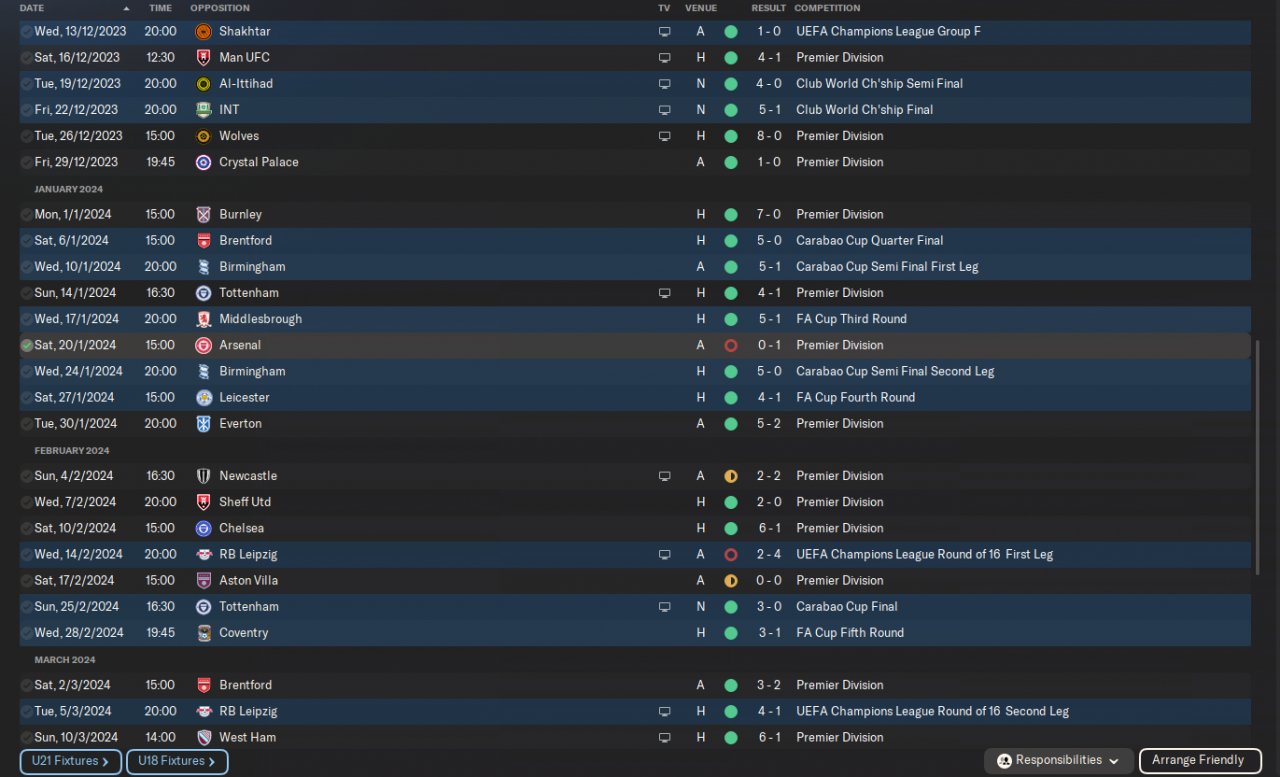
Task: Click the Arsenal club badge icon
Action: point(203,345)
